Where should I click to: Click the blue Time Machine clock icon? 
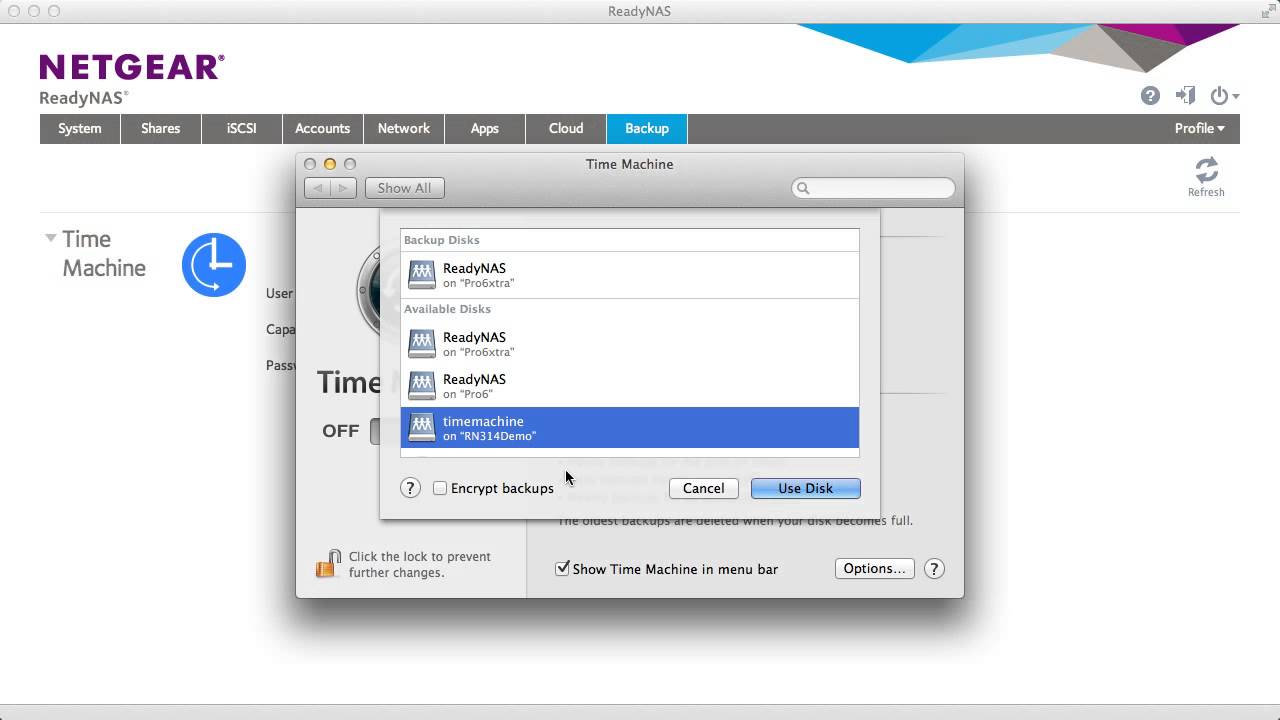click(214, 265)
